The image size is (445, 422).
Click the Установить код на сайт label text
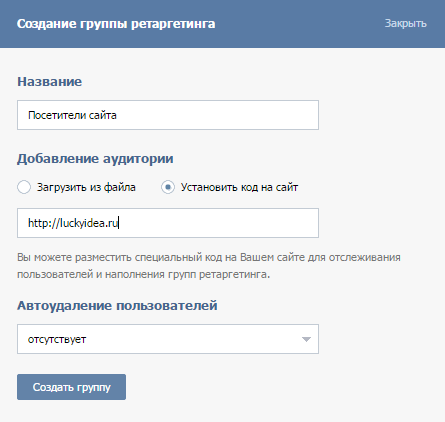point(239,187)
